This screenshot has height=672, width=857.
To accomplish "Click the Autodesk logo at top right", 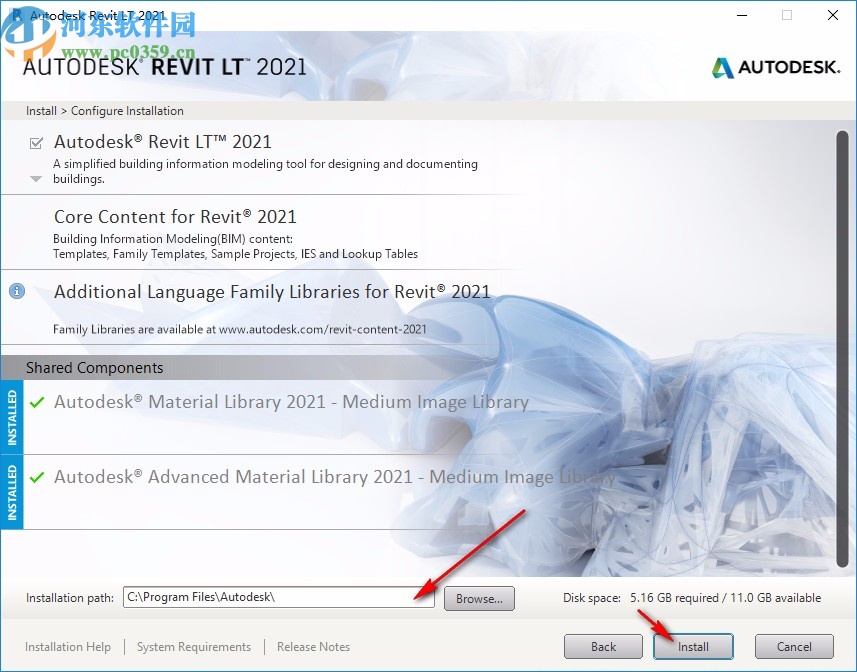I will [x=776, y=68].
